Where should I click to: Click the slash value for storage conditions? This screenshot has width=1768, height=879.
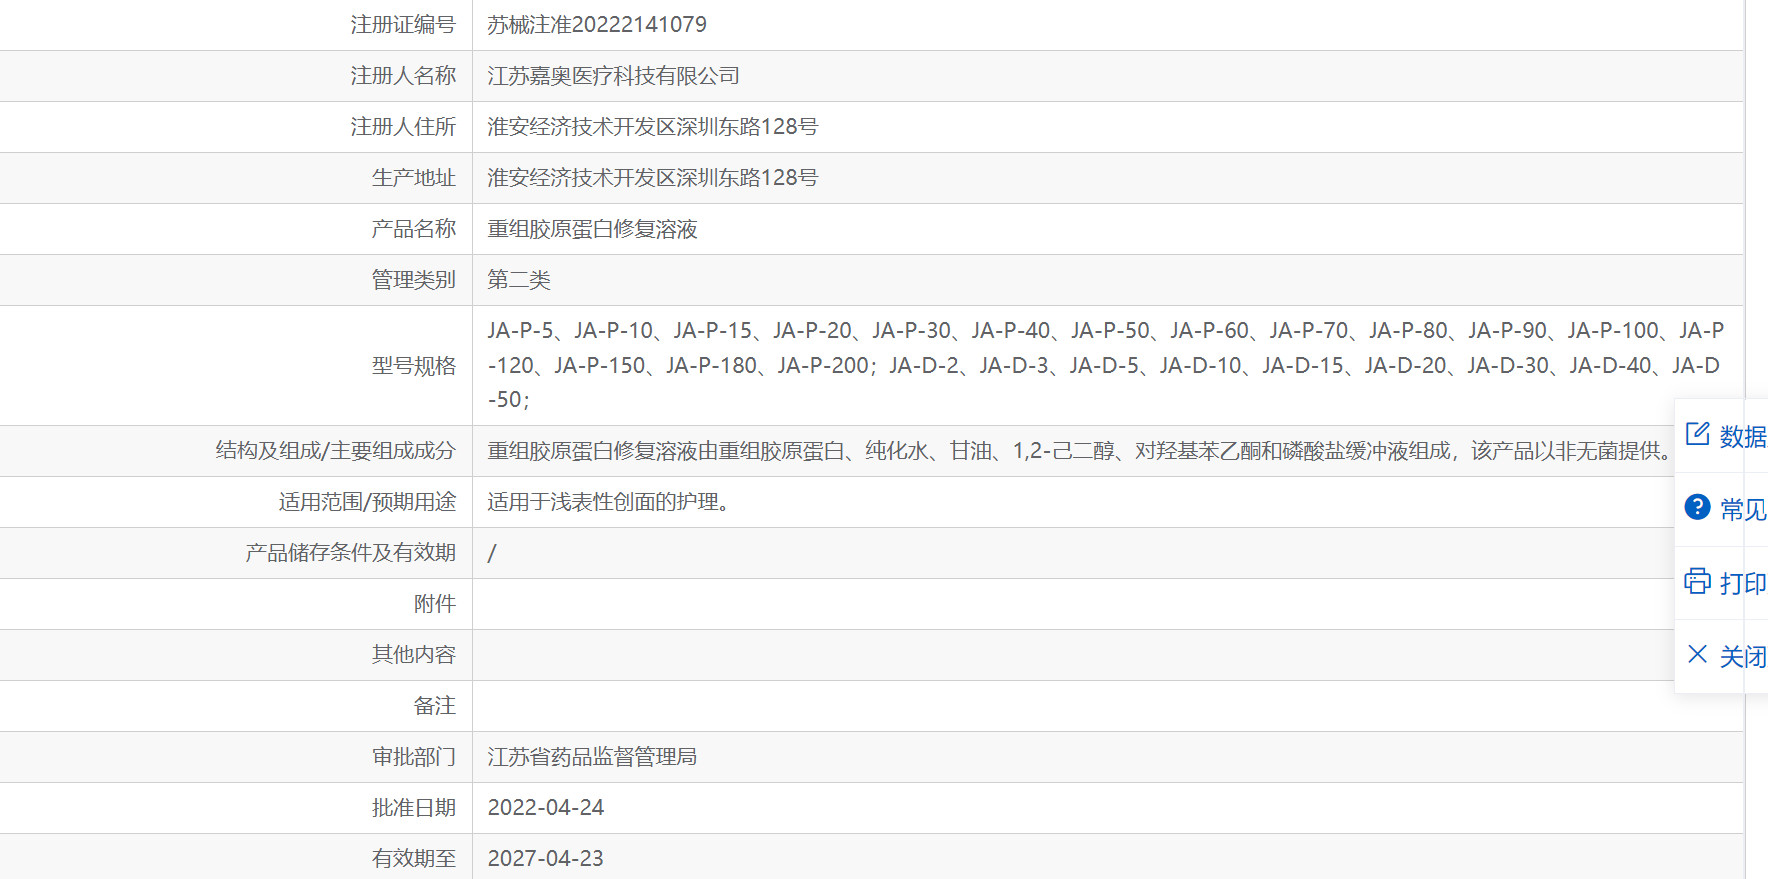pyautogui.click(x=492, y=553)
